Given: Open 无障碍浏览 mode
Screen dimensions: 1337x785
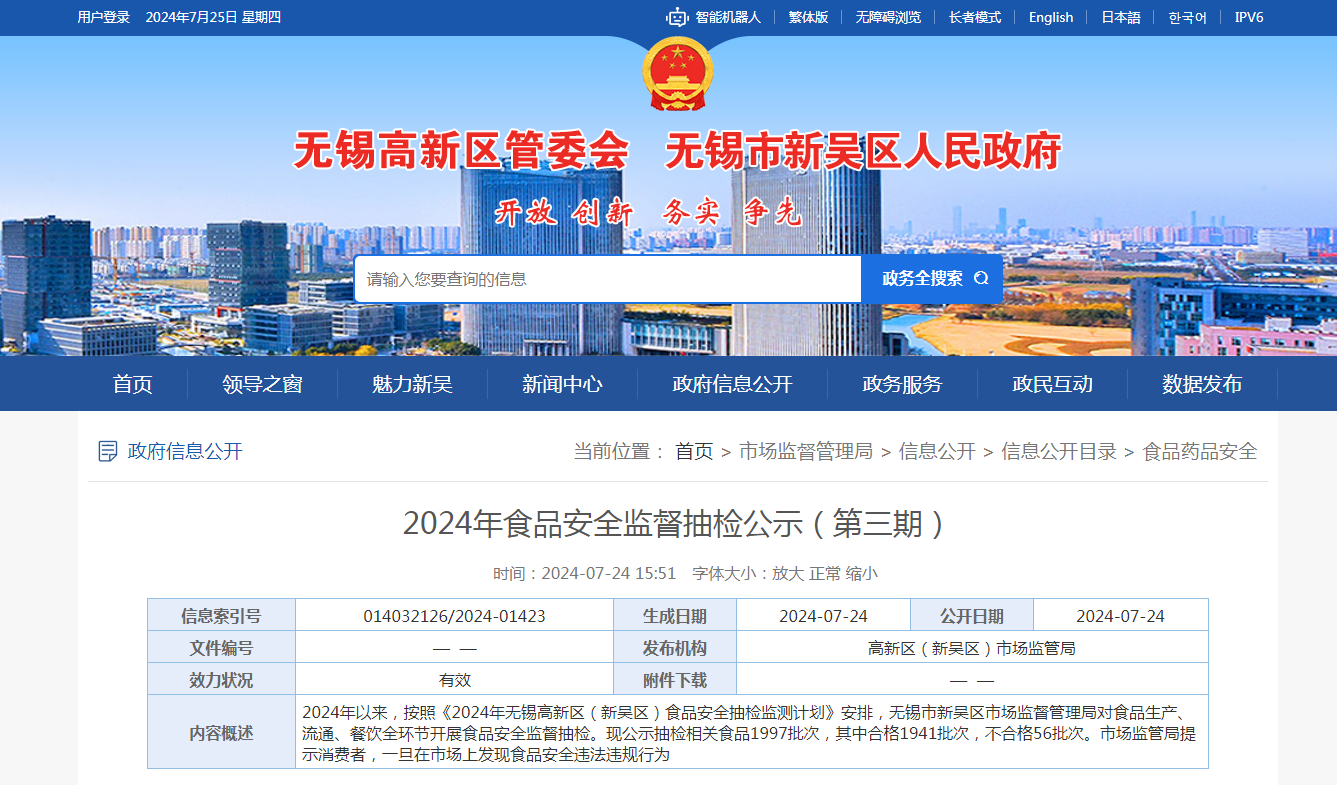Looking at the screenshot, I should point(888,17).
